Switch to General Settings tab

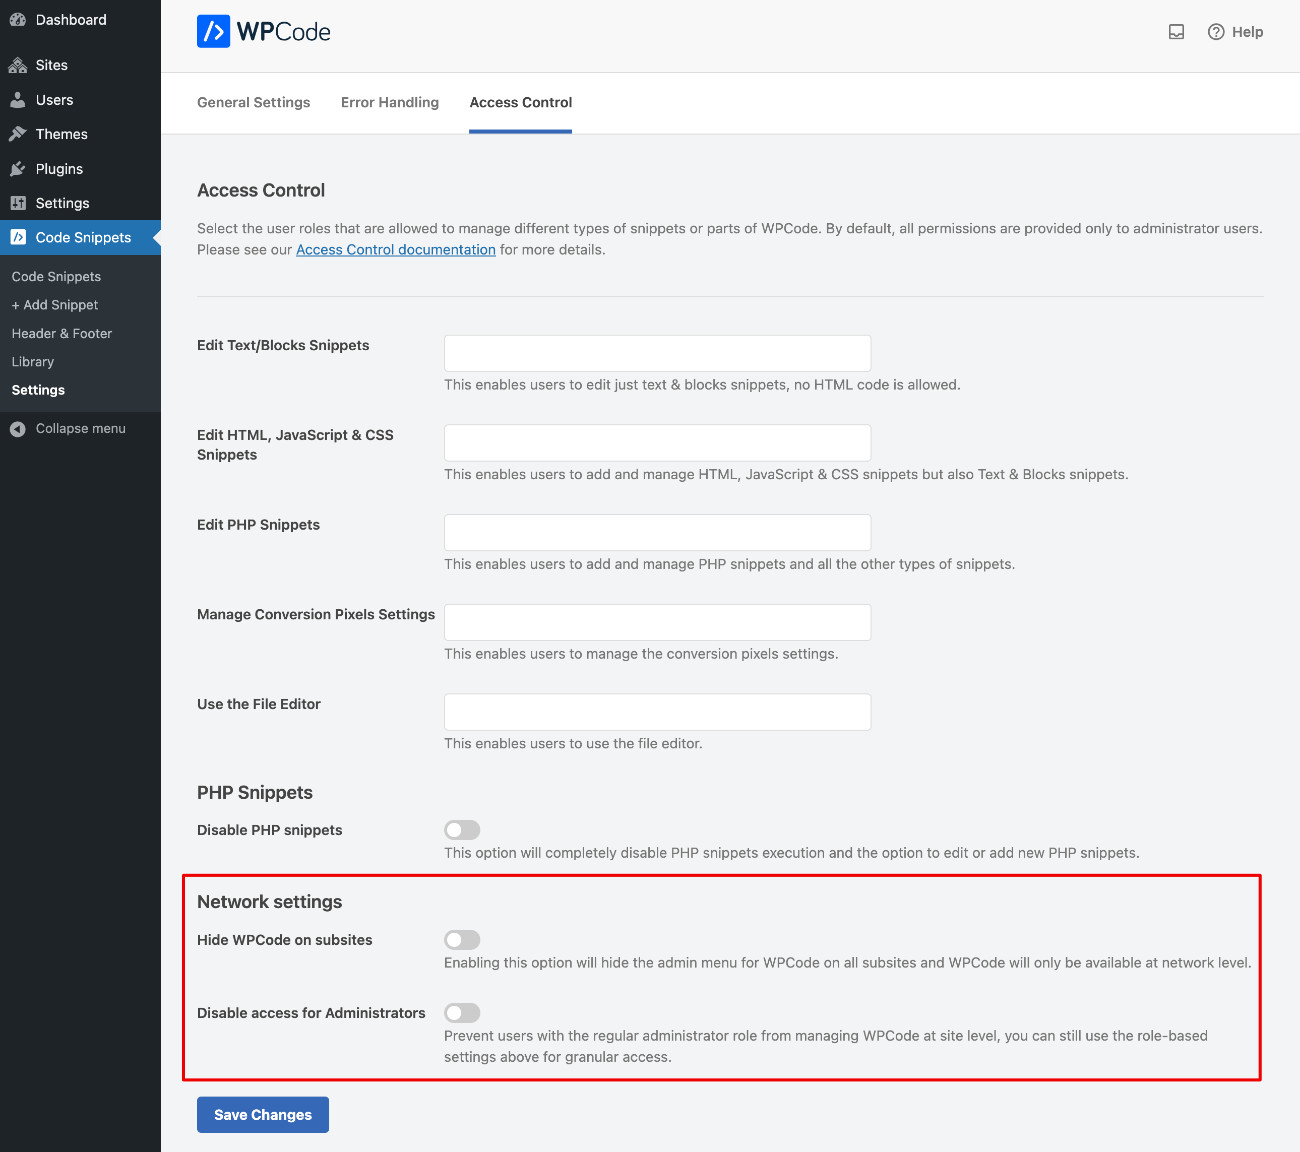pos(254,102)
